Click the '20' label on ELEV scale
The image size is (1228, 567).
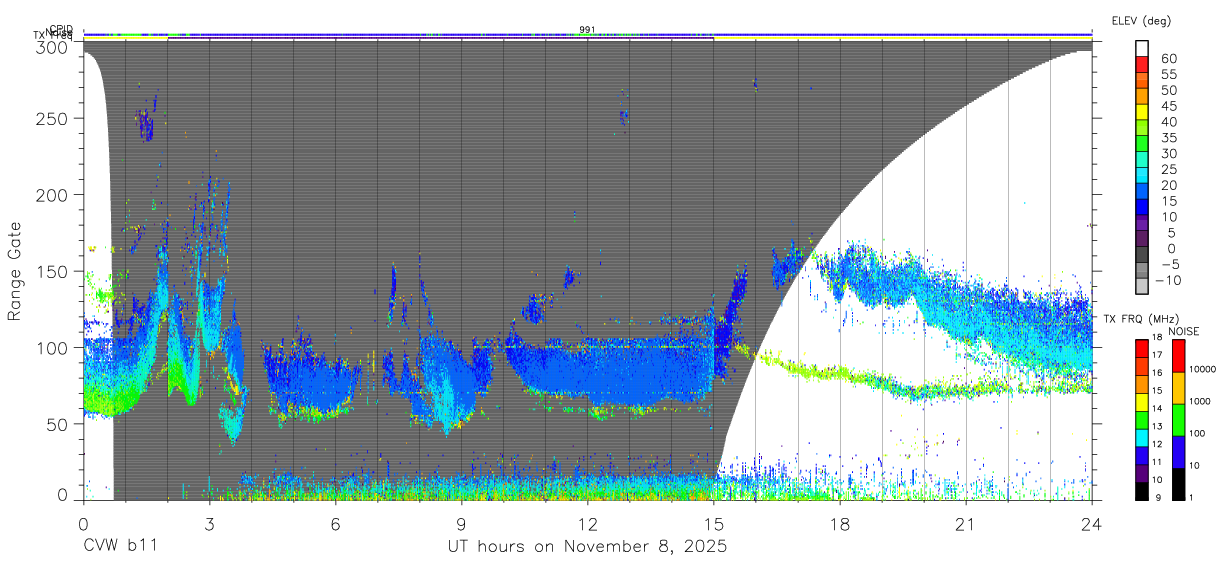tap(1169, 185)
